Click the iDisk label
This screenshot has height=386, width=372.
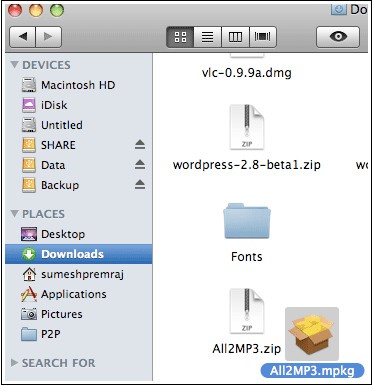[54, 105]
